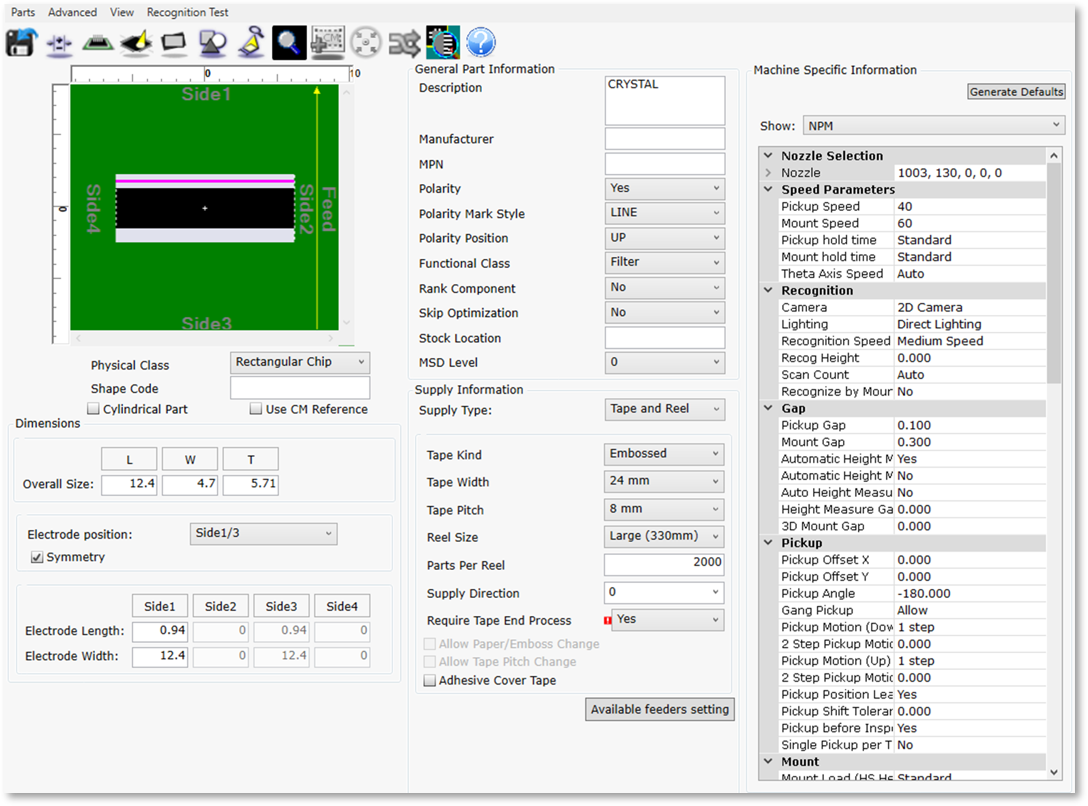
Task: Click the blue help question mark icon
Action: (481, 43)
